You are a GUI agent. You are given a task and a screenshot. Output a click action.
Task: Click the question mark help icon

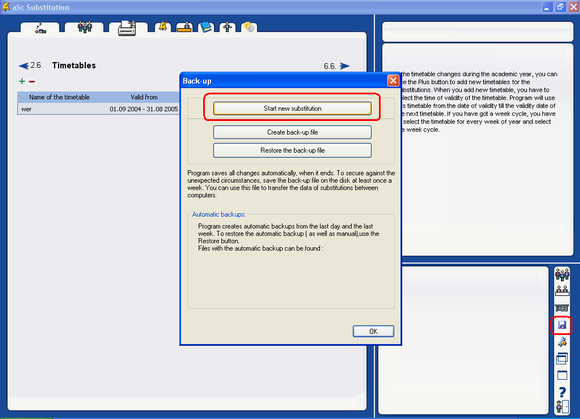tap(562, 392)
